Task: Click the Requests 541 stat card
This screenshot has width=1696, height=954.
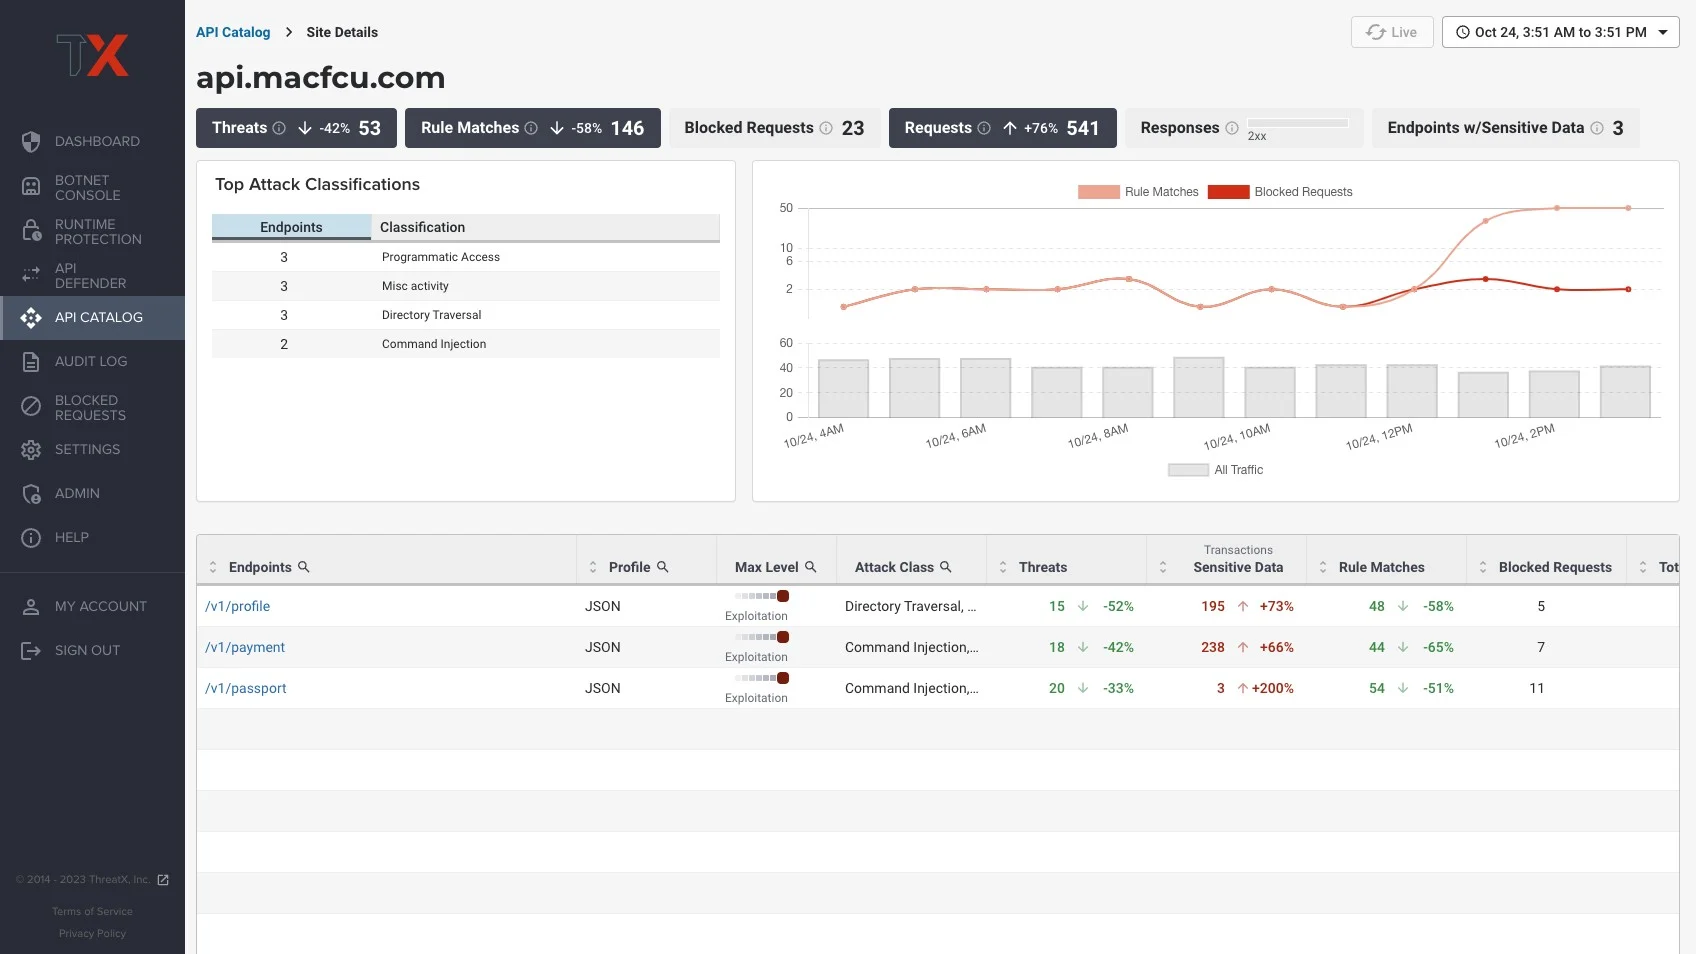Action: 1002,128
